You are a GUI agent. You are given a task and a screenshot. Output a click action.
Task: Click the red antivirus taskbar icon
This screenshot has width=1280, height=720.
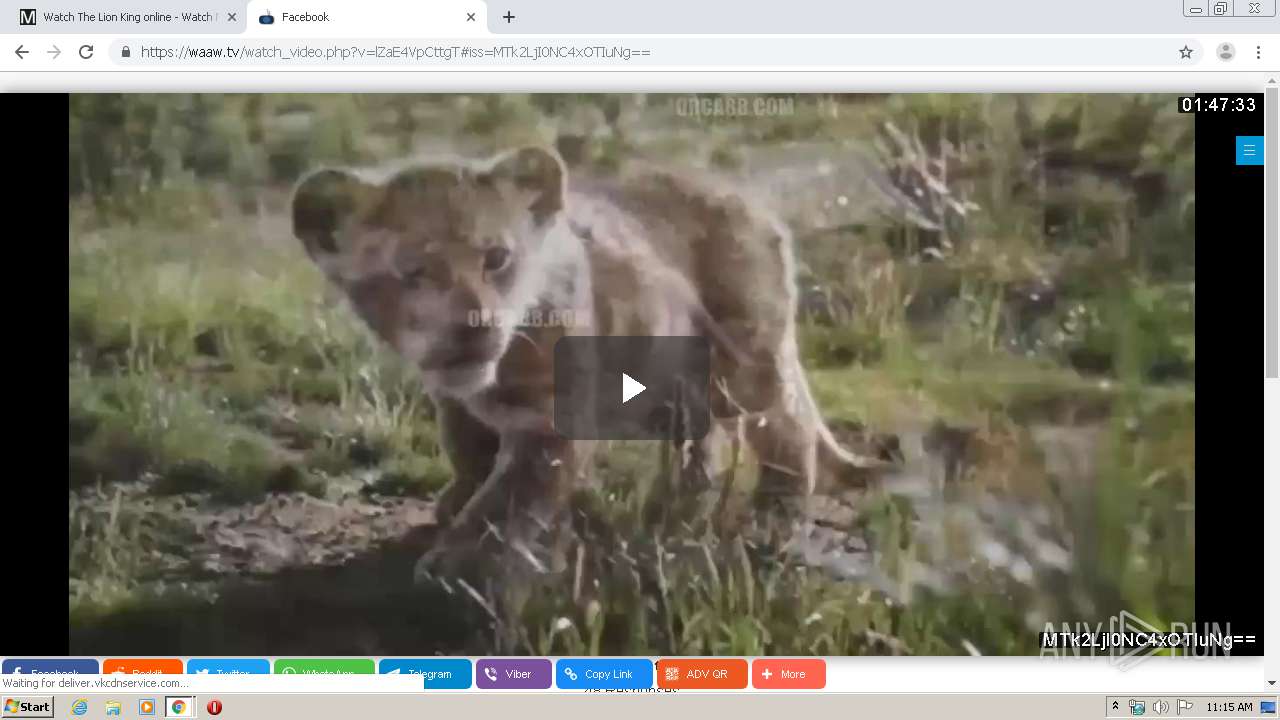click(x=214, y=707)
